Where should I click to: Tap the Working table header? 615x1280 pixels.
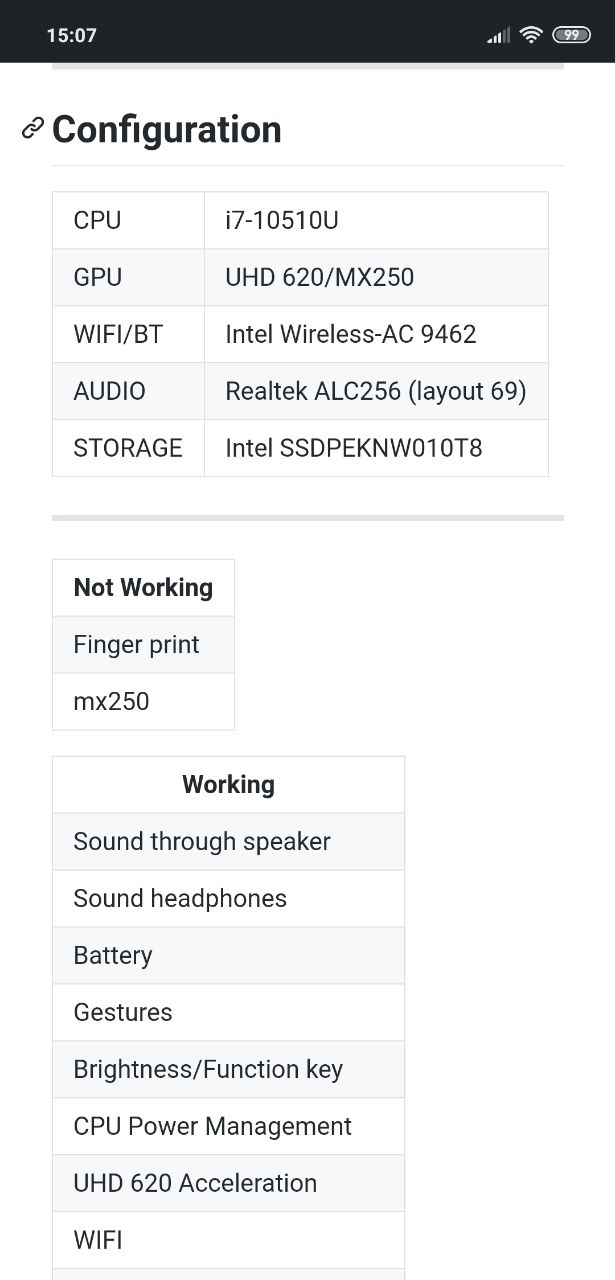click(228, 784)
